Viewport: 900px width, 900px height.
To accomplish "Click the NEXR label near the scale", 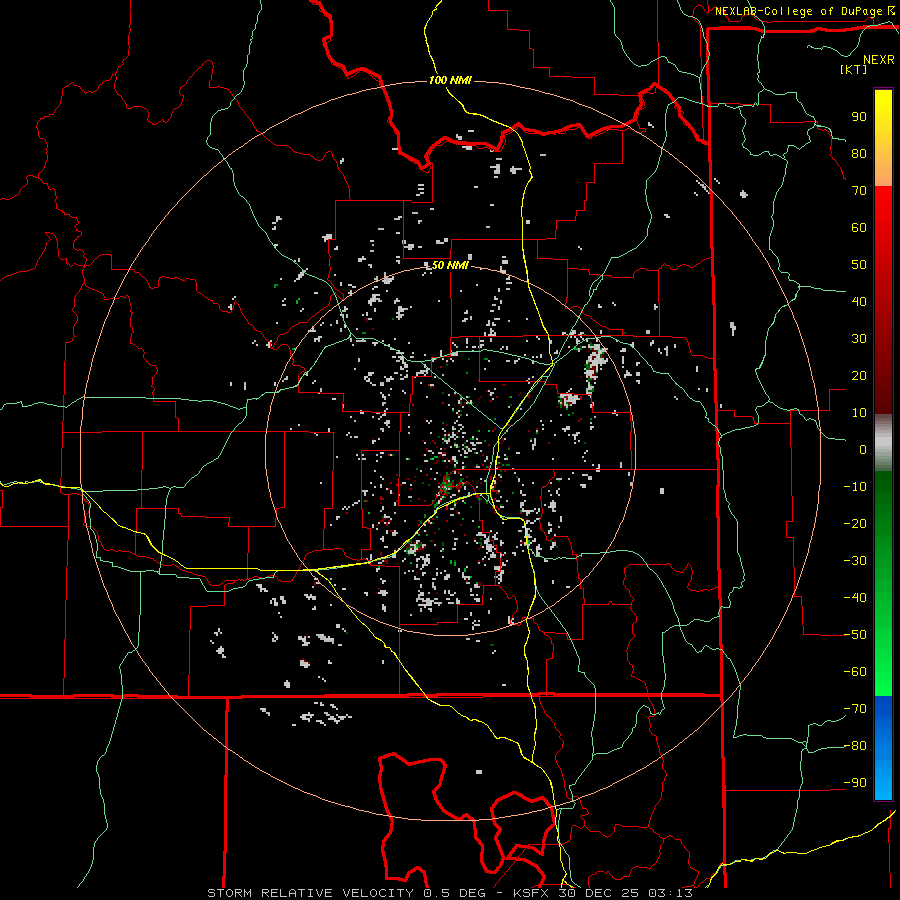I will coord(878,60).
